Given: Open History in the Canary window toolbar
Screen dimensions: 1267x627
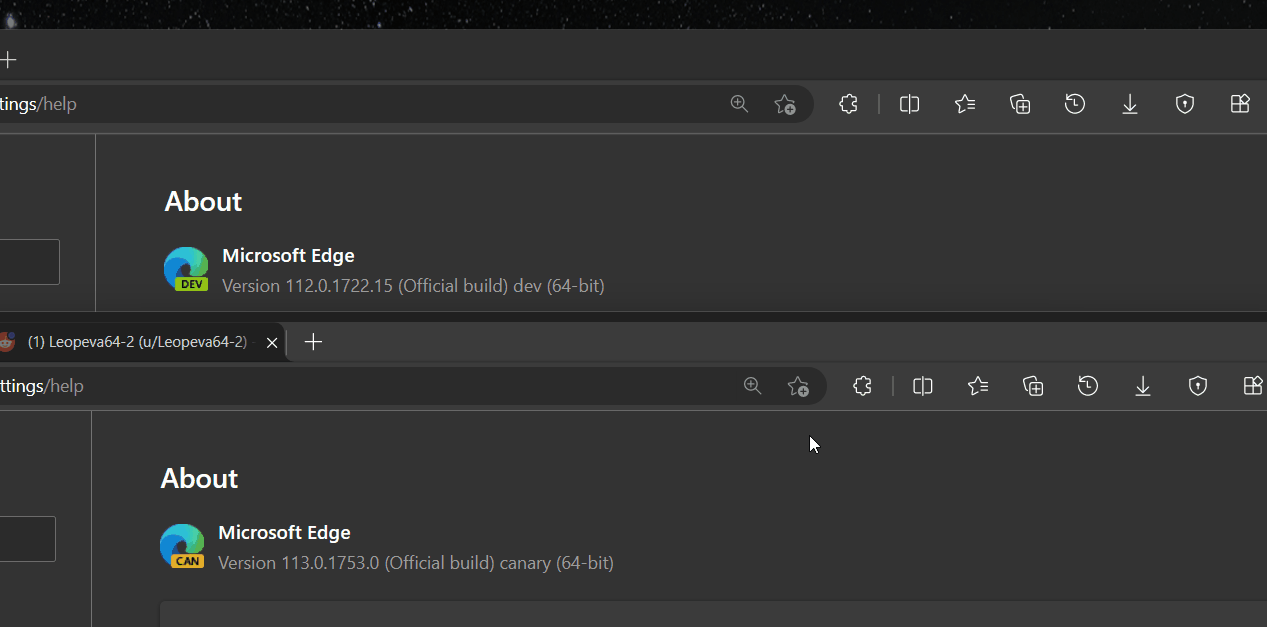Looking at the screenshot, I should [x=1088, y=386].
